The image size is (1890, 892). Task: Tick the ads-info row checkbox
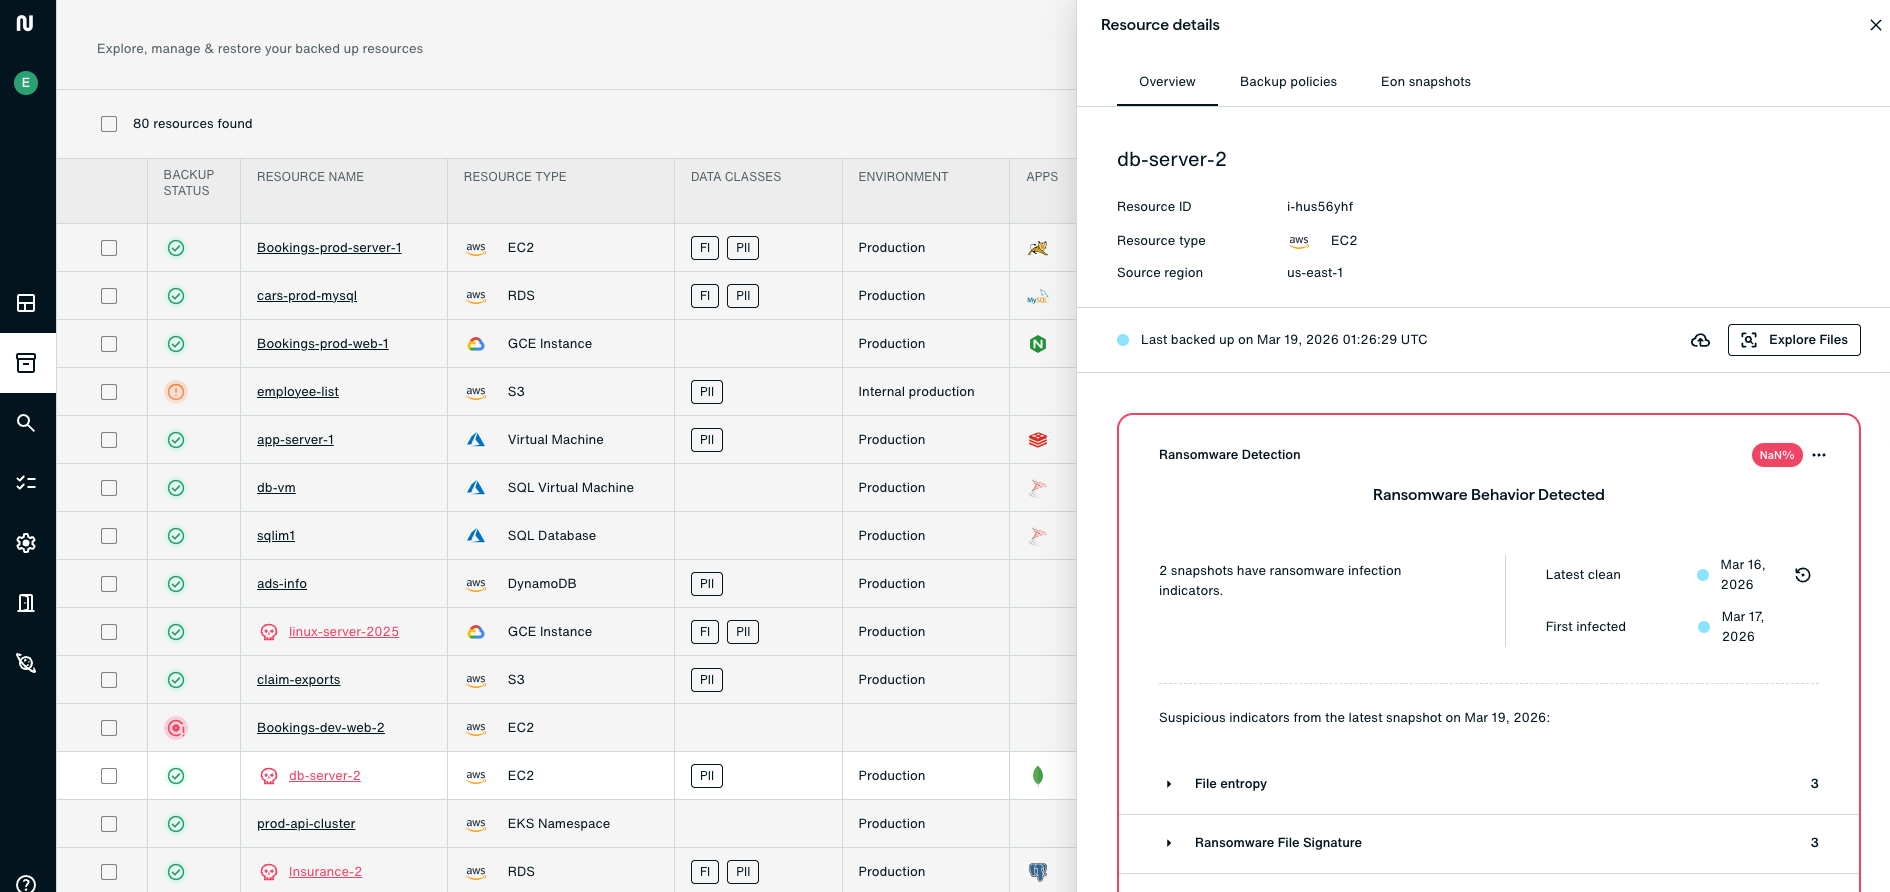[x=109, y=584]
